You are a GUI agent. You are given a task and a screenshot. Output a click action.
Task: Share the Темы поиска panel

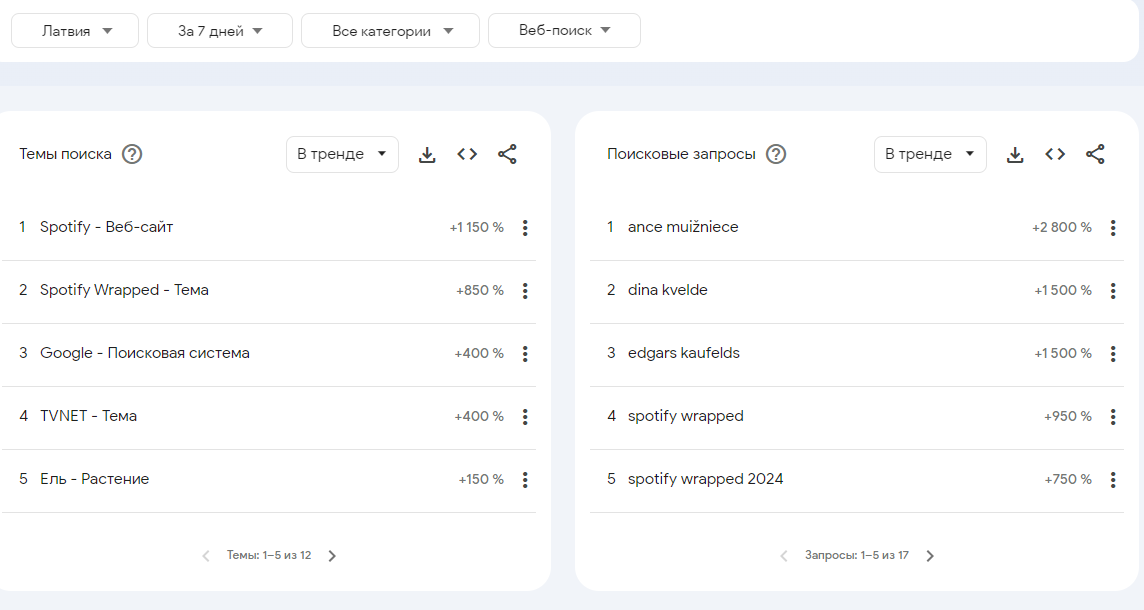tap(507, 154)
